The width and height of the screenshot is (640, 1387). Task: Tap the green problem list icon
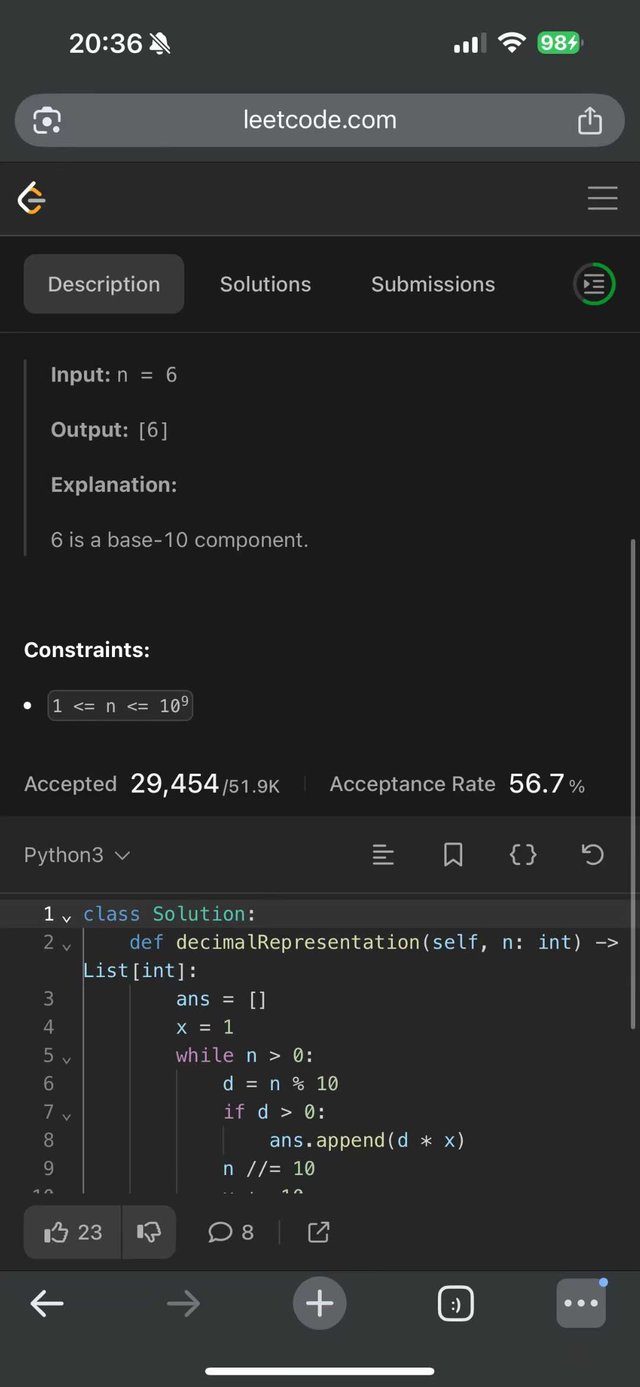pyautogui.click(x=594, y=285)
